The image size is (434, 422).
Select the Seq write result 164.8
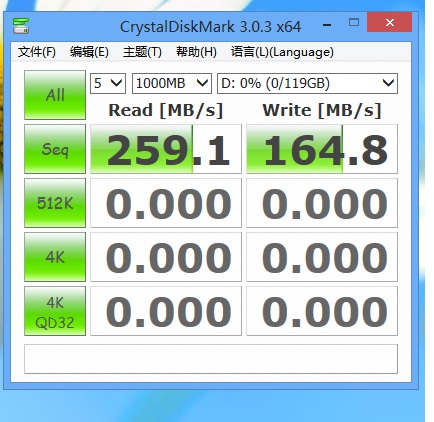(x=322, y=149)
